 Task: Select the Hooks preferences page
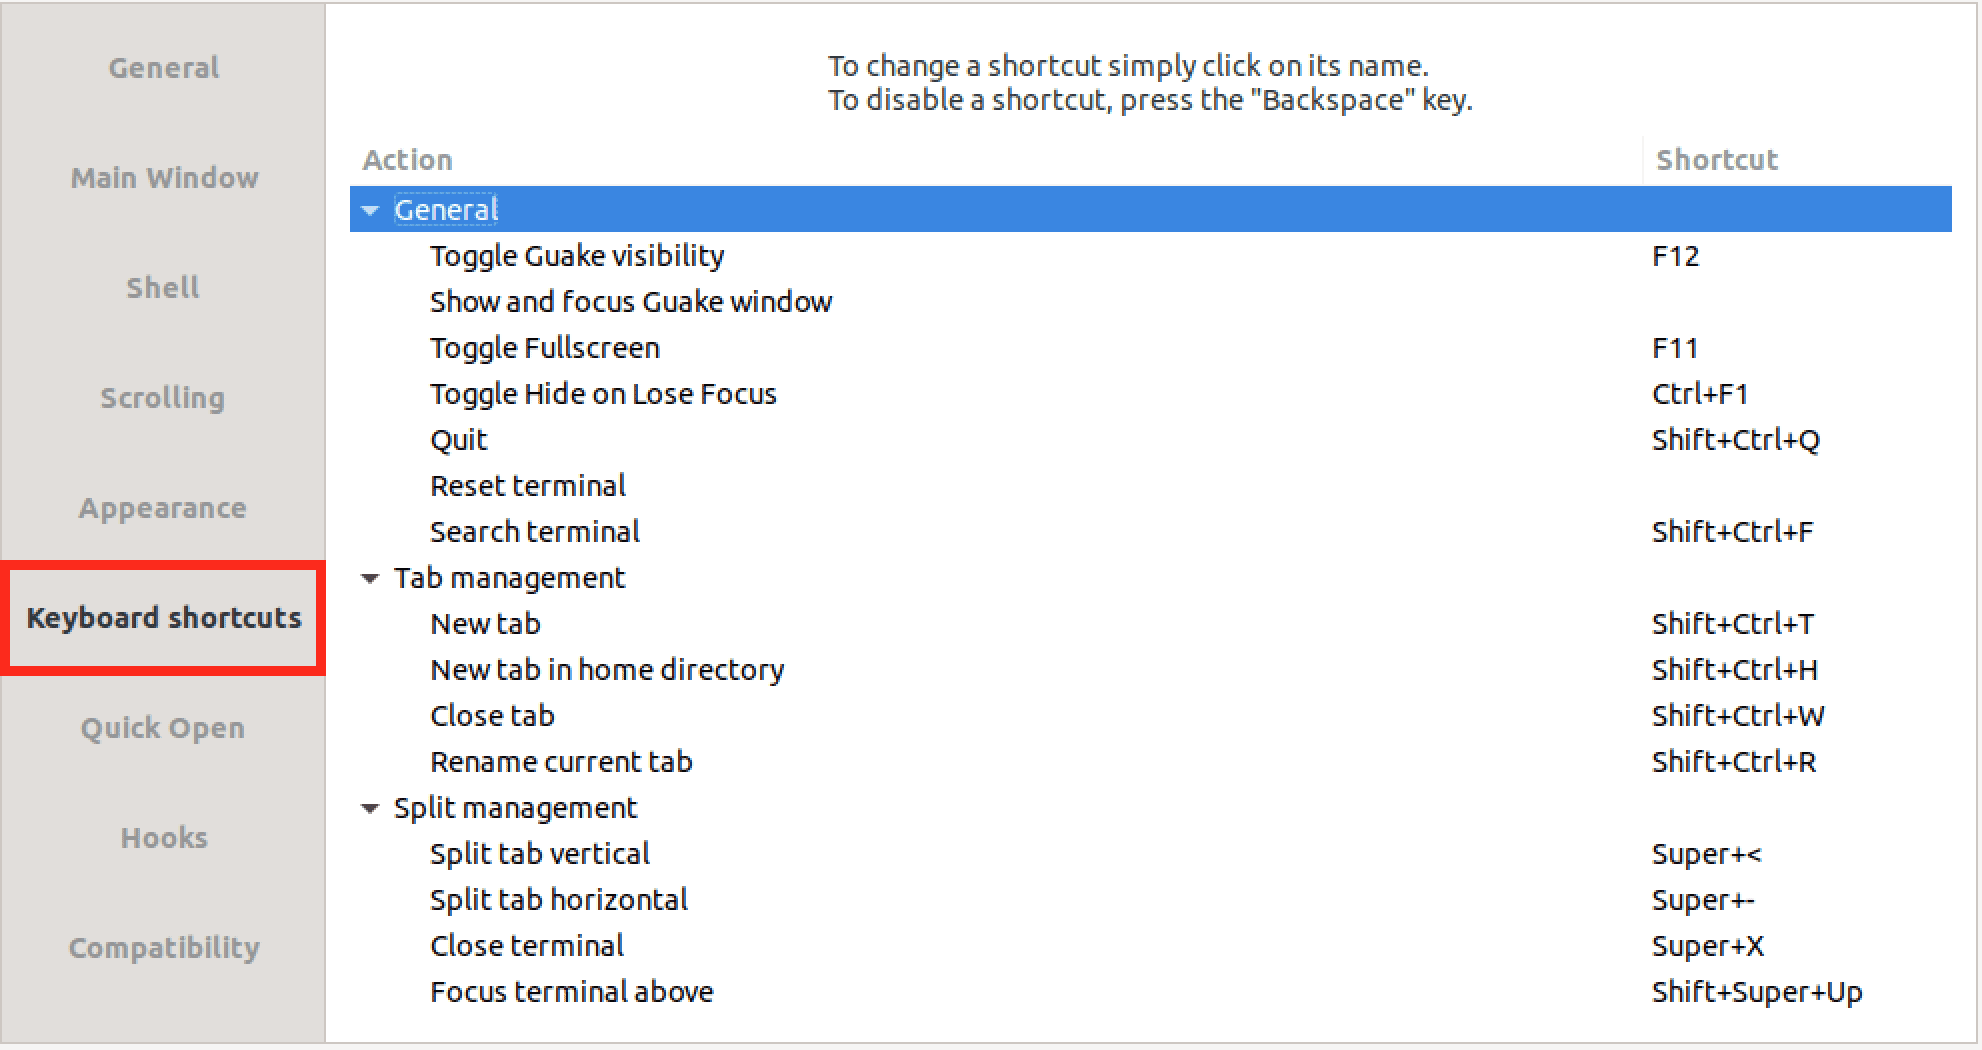(x=163, y=838)
